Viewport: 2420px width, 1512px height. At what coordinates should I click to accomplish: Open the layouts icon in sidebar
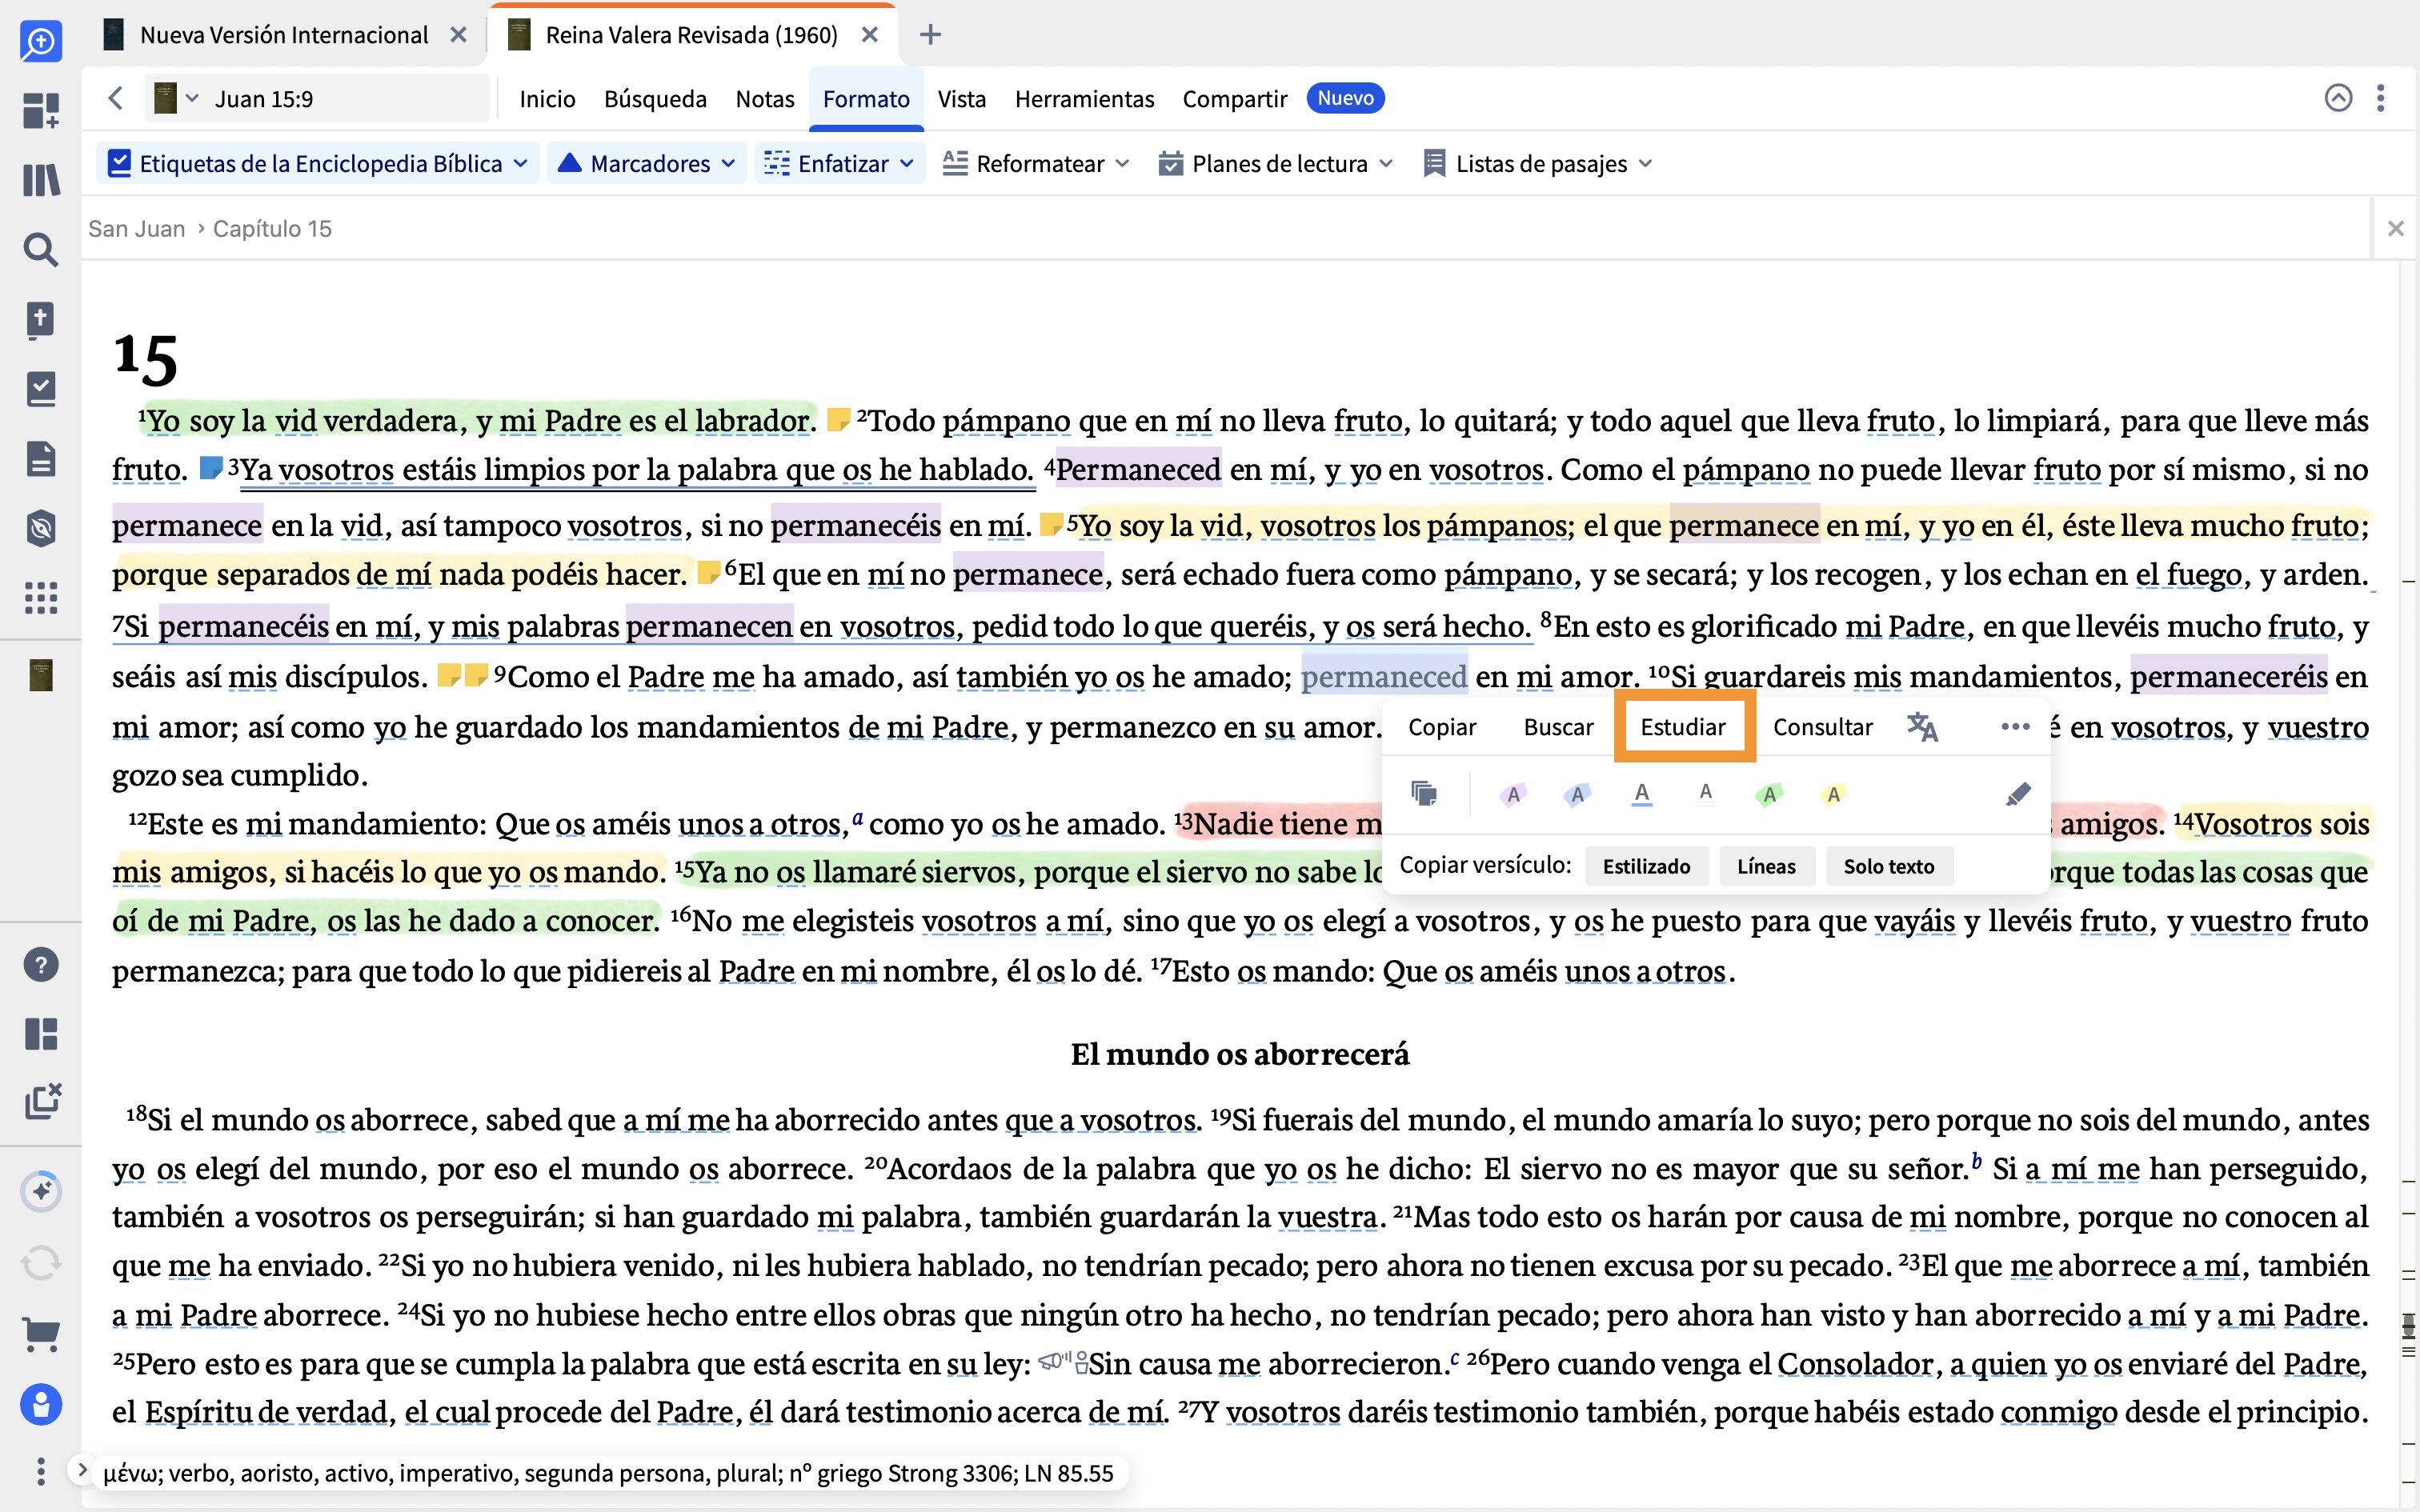click(41, 1034)
